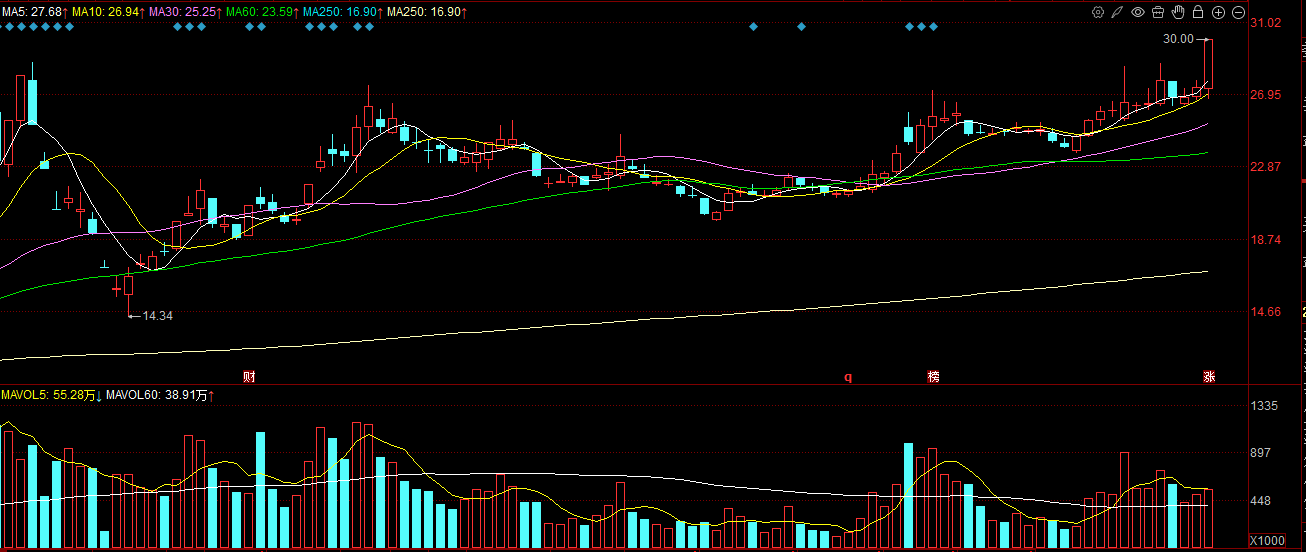Select the hand pan tool icon
The image size is (1306, 552).
tap(1178, 12)
